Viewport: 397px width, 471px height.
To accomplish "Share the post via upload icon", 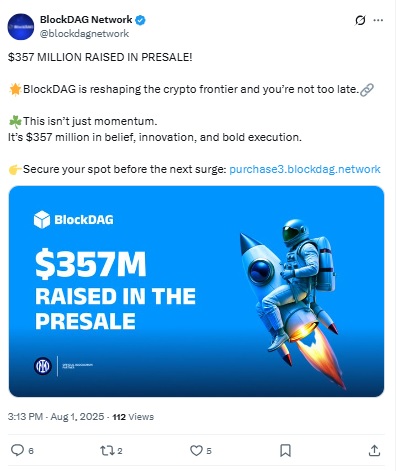I will pyautogui.click(x=374, y=450).
